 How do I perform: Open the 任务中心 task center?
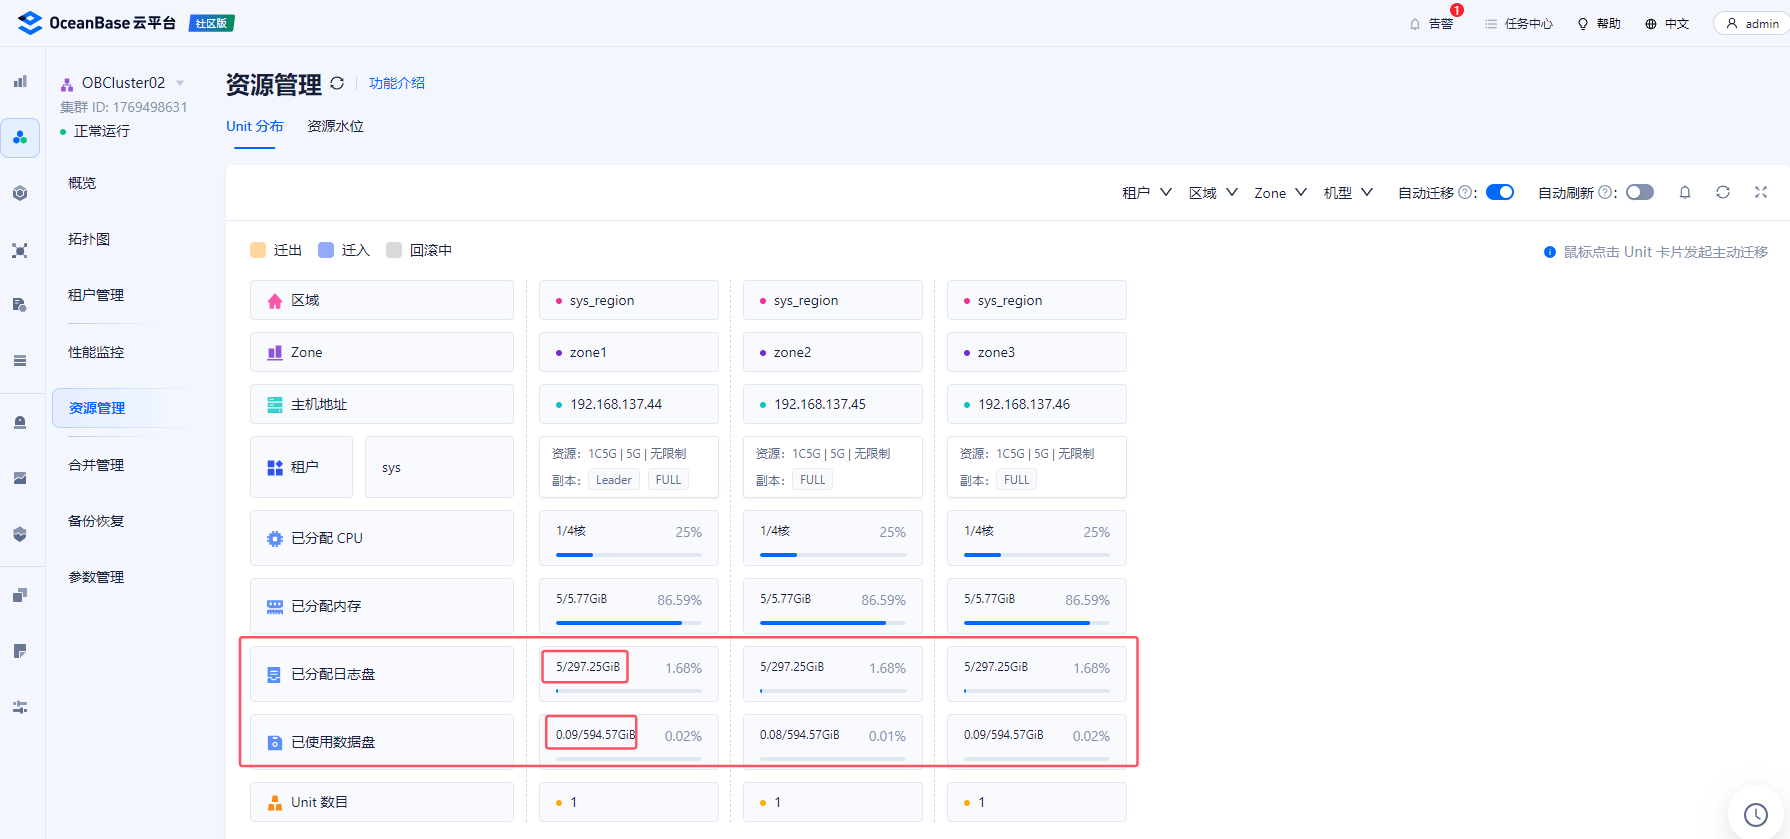tap(1518, 24)
